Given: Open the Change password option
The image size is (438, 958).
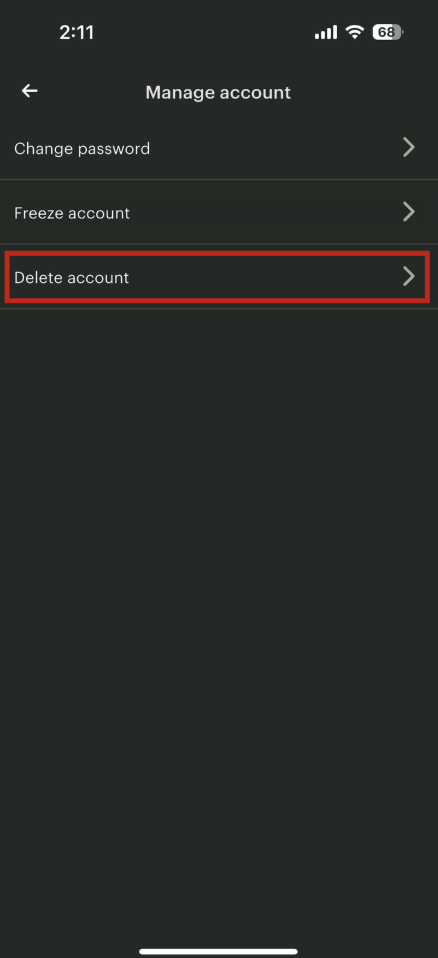Looking at the screenshot, I should 219,148.
